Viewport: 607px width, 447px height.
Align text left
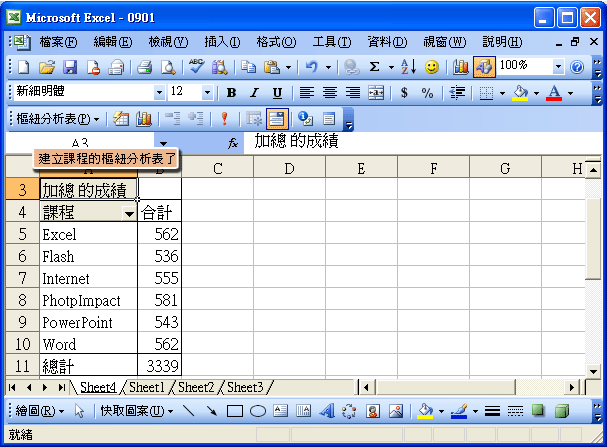click(307, 92)
